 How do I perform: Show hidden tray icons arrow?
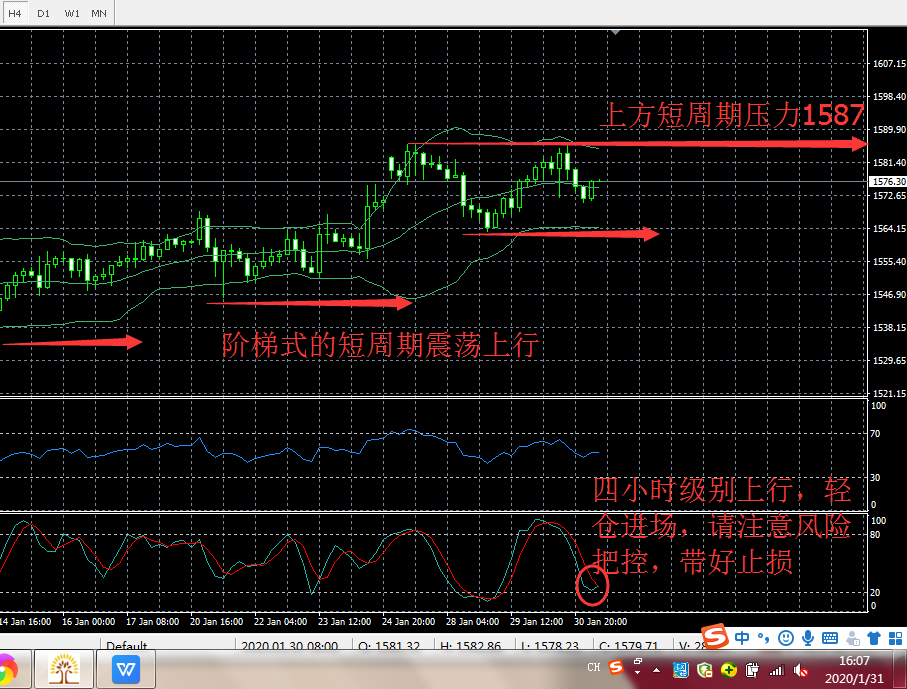pos(657,670)
